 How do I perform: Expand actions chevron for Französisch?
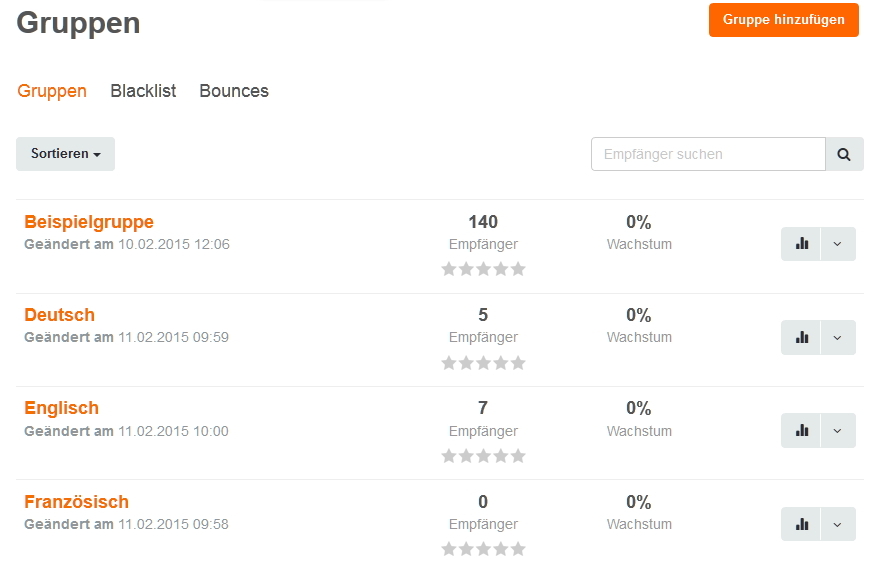pos(837,524)
